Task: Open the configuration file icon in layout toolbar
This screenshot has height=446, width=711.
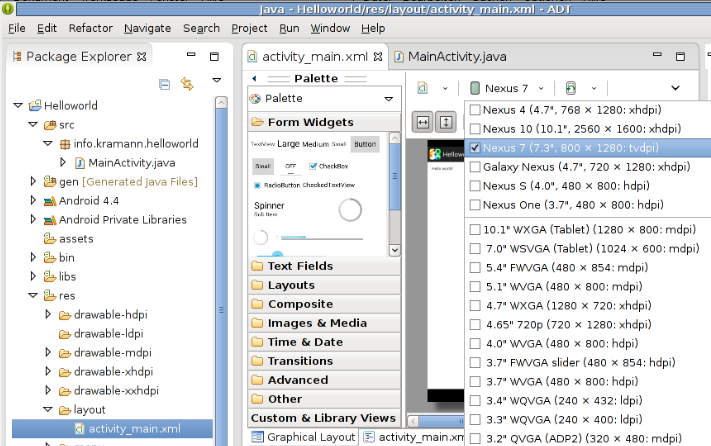Action: (423, 88)
